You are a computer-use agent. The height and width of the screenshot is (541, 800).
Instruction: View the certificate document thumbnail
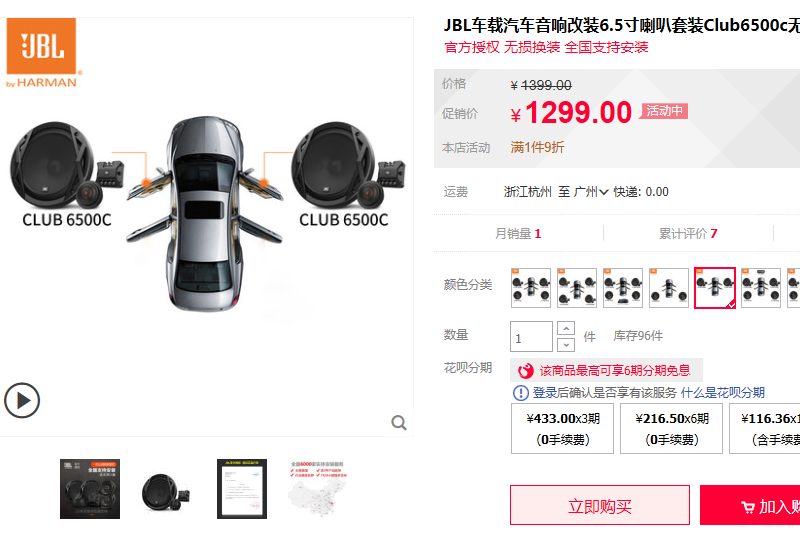click(242, 489)
